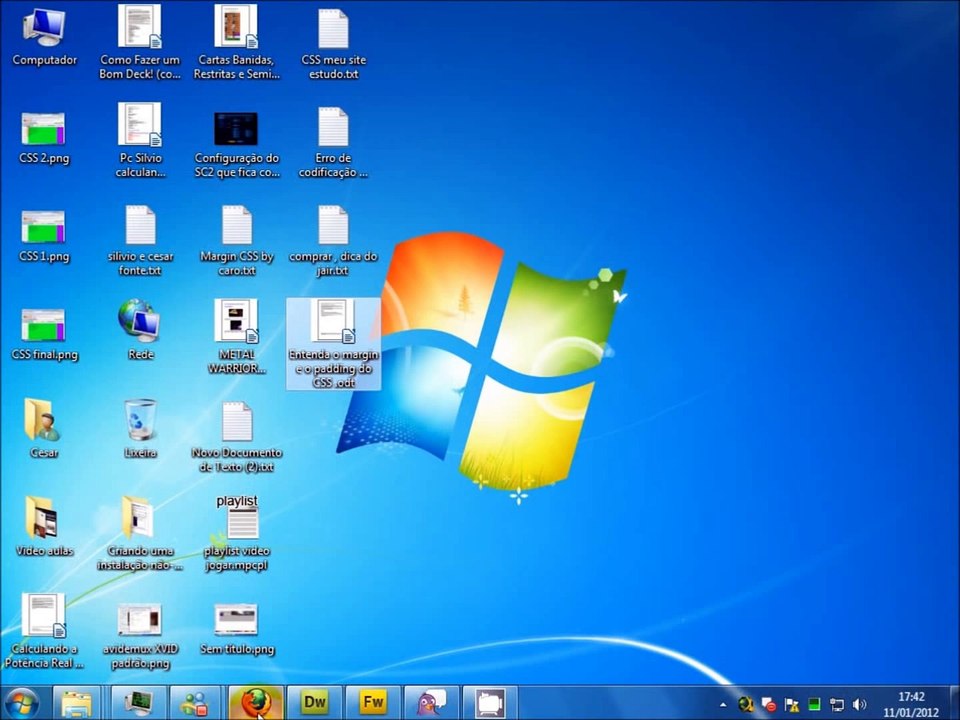Open the Rede network icon
Viewport: 960px width, 720px height.
[x=140, y=329]
